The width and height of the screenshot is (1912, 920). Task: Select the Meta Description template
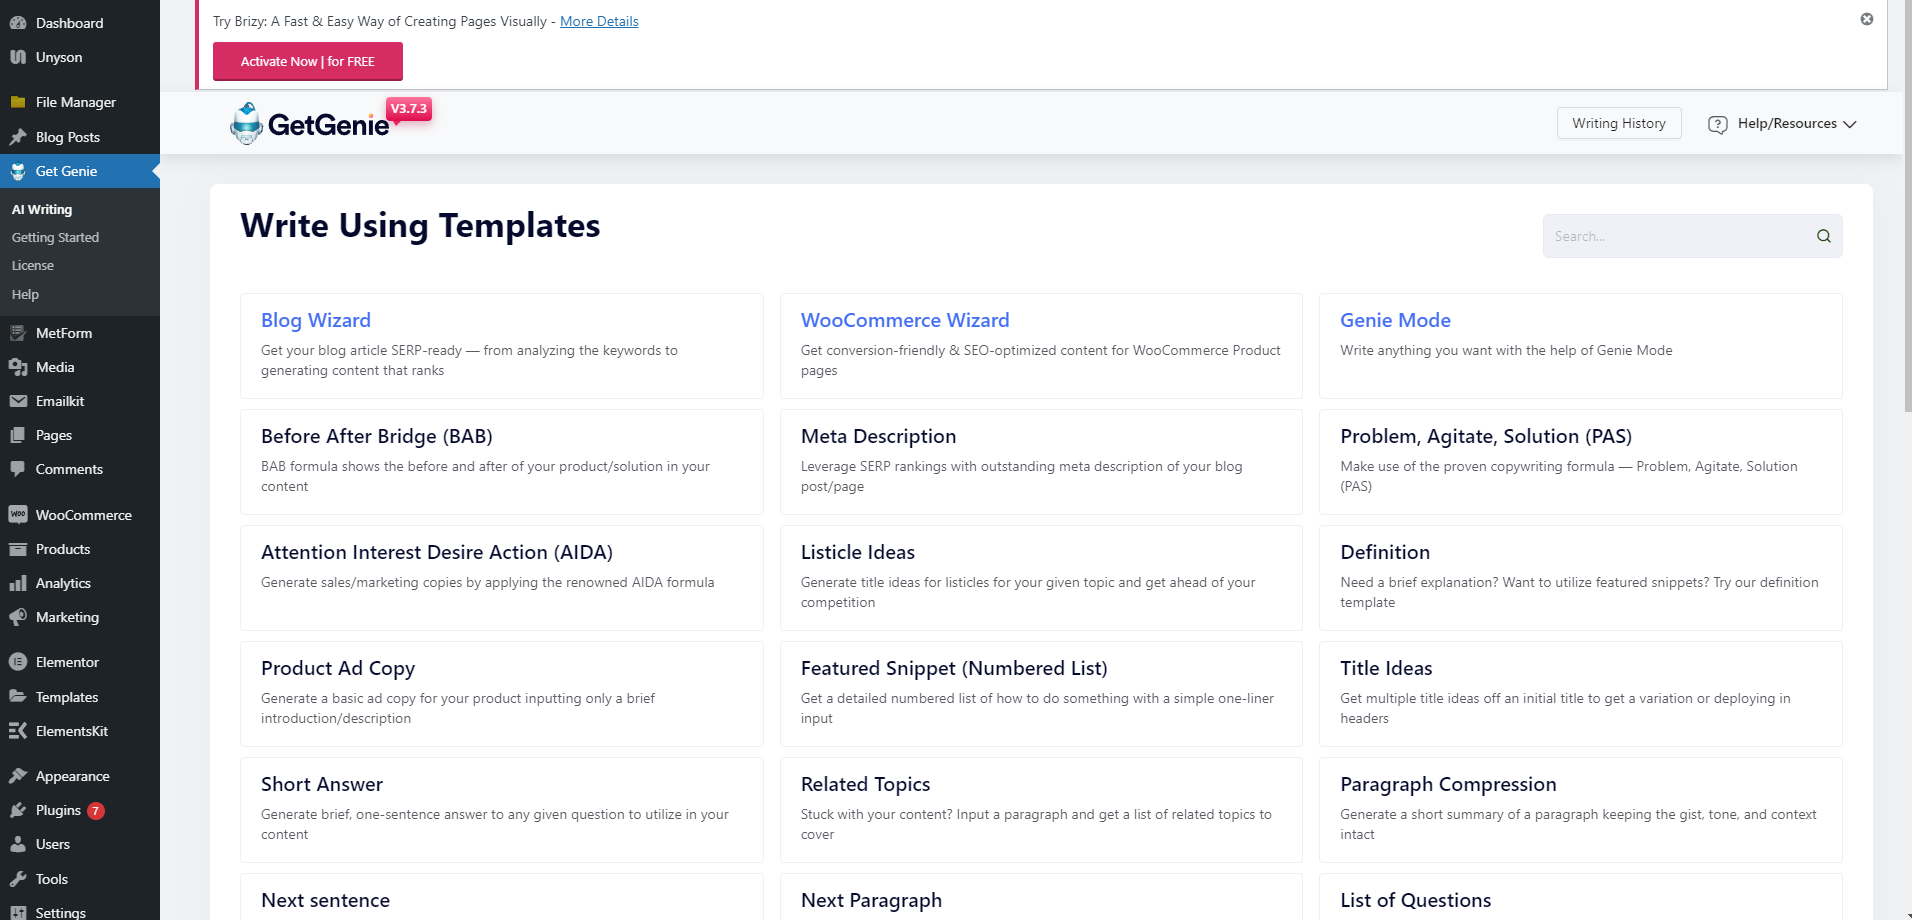point(1041,462)
